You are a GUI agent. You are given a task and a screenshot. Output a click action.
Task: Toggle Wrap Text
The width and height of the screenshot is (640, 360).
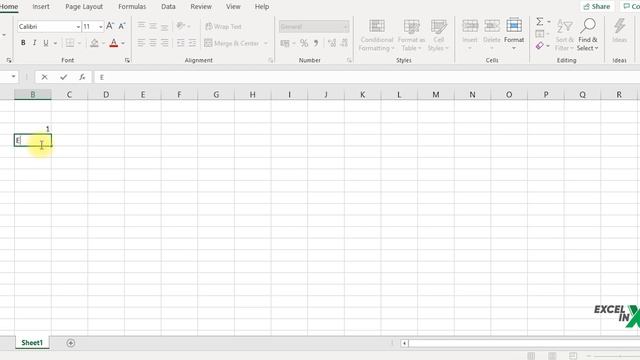point(223,27)
